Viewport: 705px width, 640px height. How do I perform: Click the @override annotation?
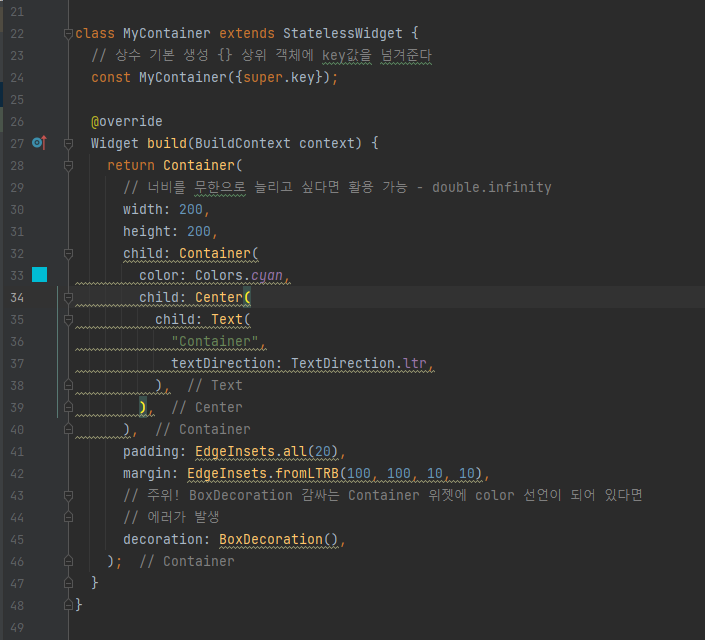pos(127,121)
